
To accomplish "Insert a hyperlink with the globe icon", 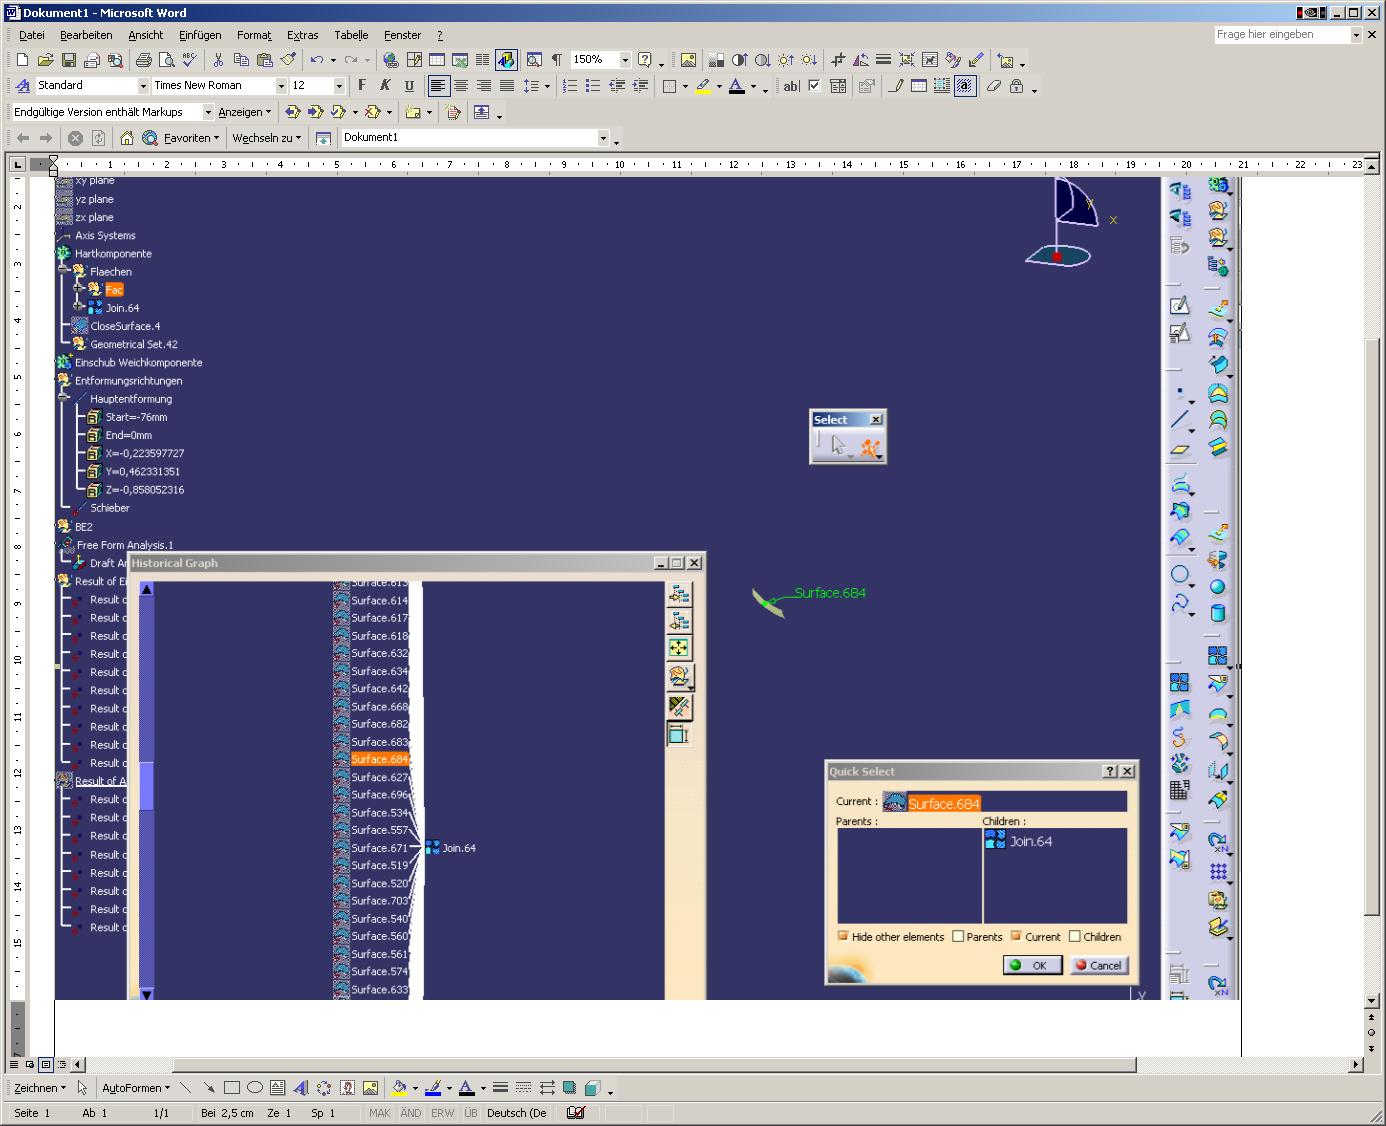I will [391, 60].
